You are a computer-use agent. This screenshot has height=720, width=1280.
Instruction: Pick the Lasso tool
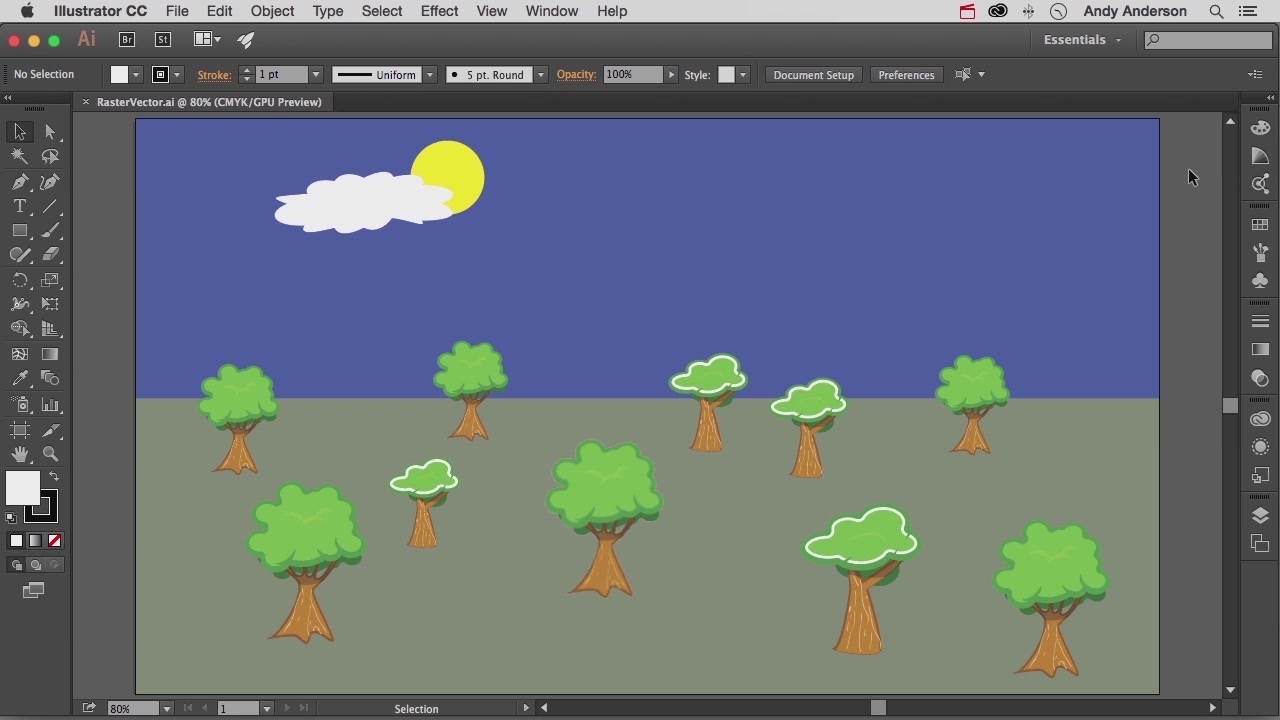[x=50, y=156]
